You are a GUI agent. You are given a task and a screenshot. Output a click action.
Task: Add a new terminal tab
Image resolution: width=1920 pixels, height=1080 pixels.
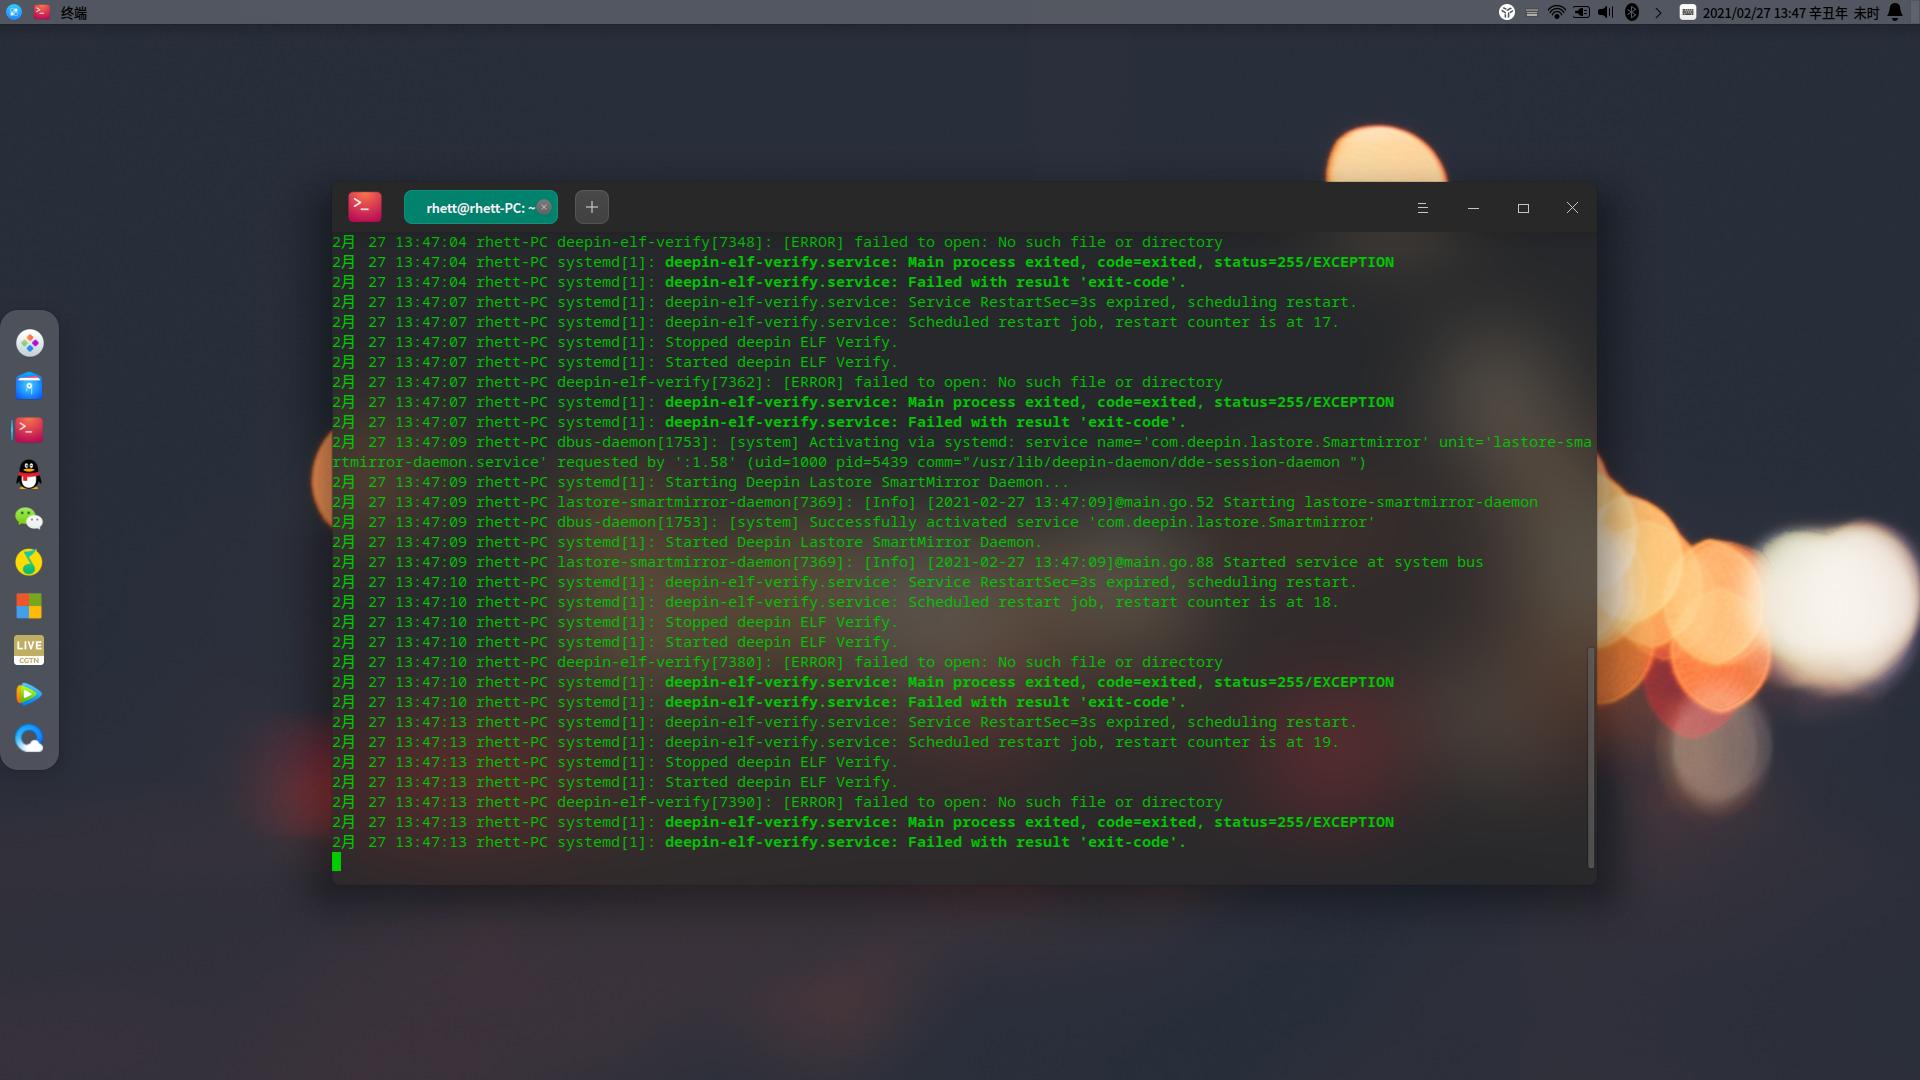tap(592, 207)
